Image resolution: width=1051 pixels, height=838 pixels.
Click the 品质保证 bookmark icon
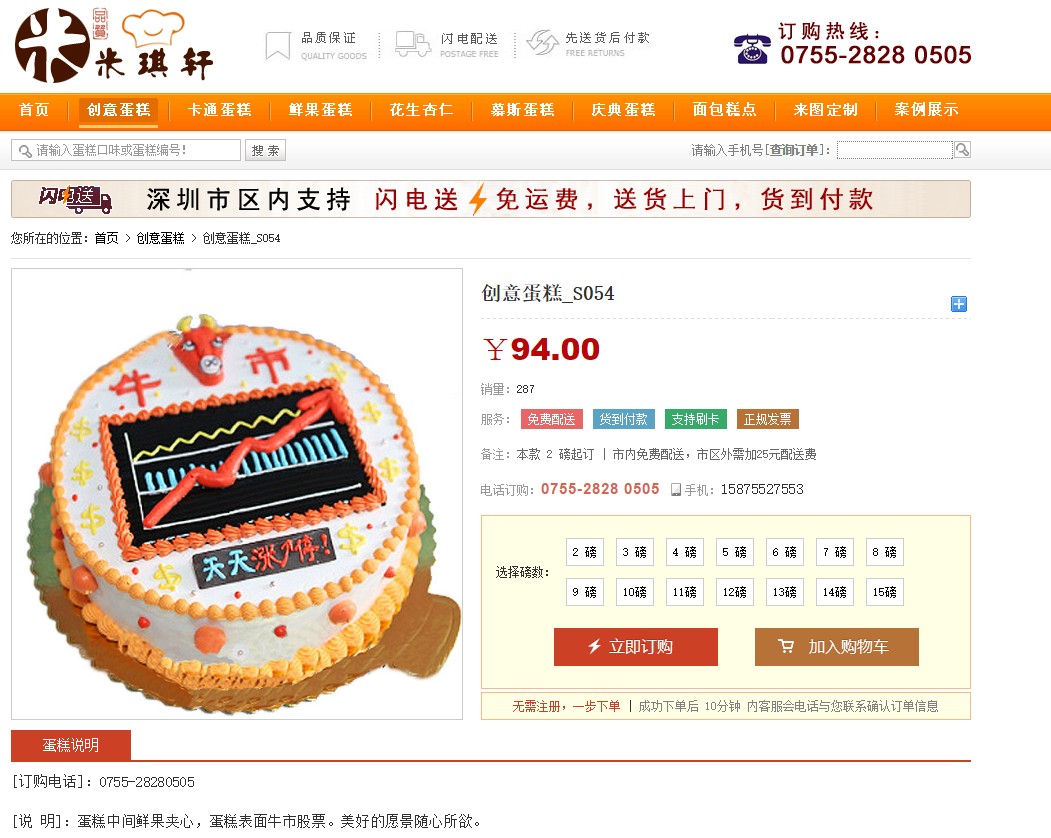pos(277,46)
